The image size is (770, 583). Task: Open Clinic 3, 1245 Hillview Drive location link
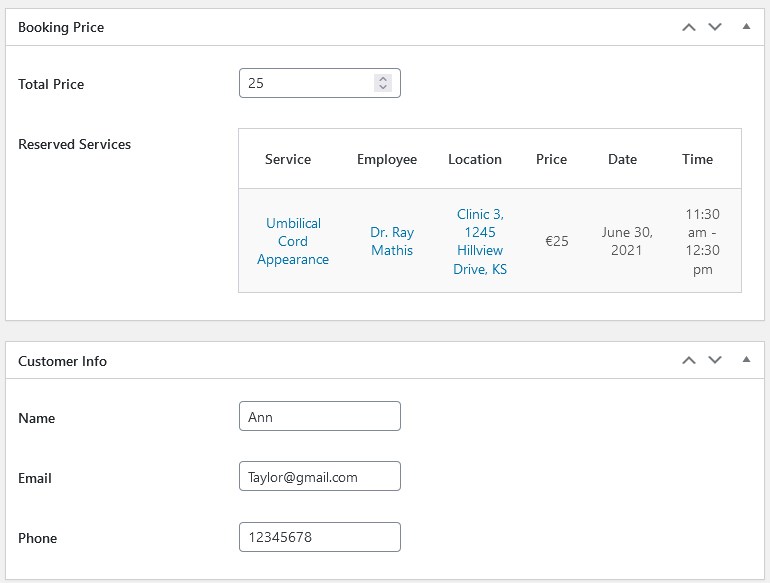[480, 241]
